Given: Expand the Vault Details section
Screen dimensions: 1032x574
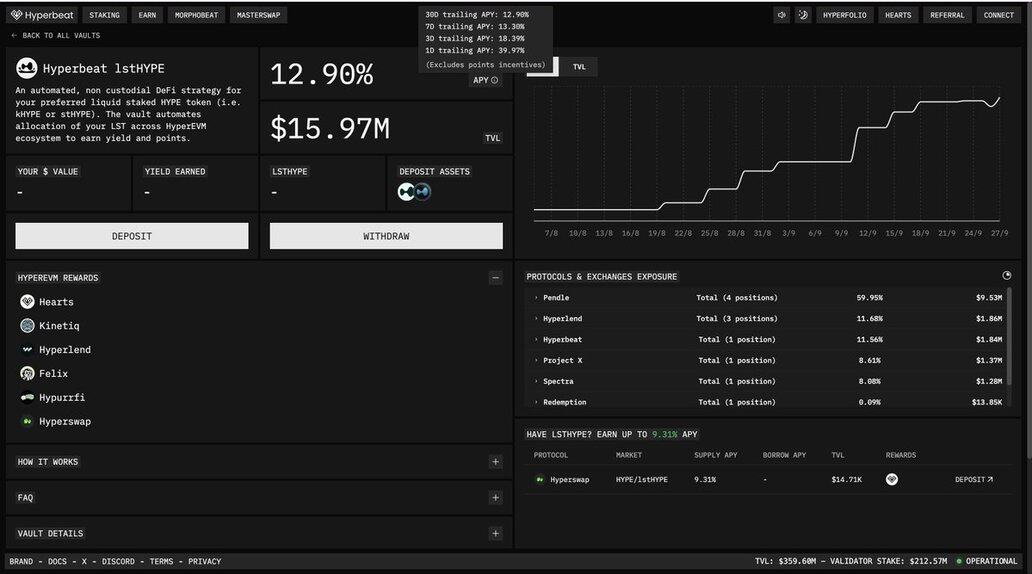Looking at the screenshot, I should [496, 533].
